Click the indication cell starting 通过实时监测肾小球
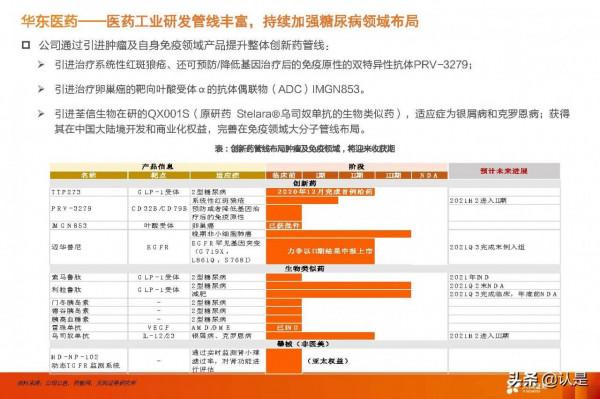600x399 pixels. [x=228, y=361]
